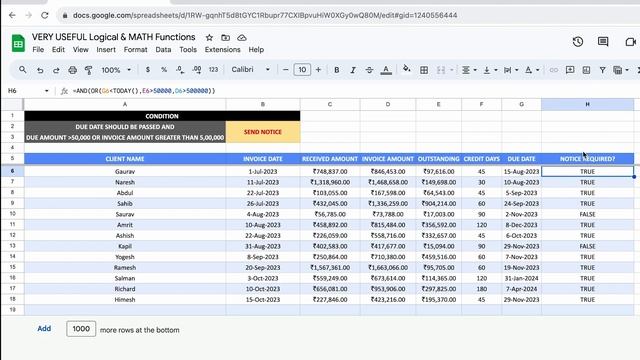Decrease decimal places
Viewport: 640px width, 360px height.
(180, 70)
